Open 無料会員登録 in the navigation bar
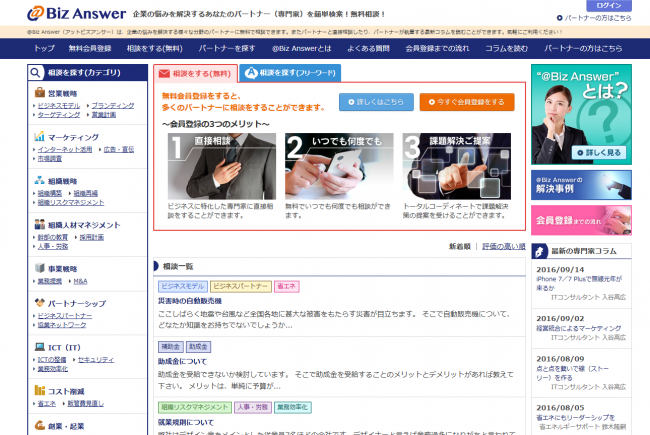Image resolution: width=650 pixels, height=435 pixels. pos(90,49)
